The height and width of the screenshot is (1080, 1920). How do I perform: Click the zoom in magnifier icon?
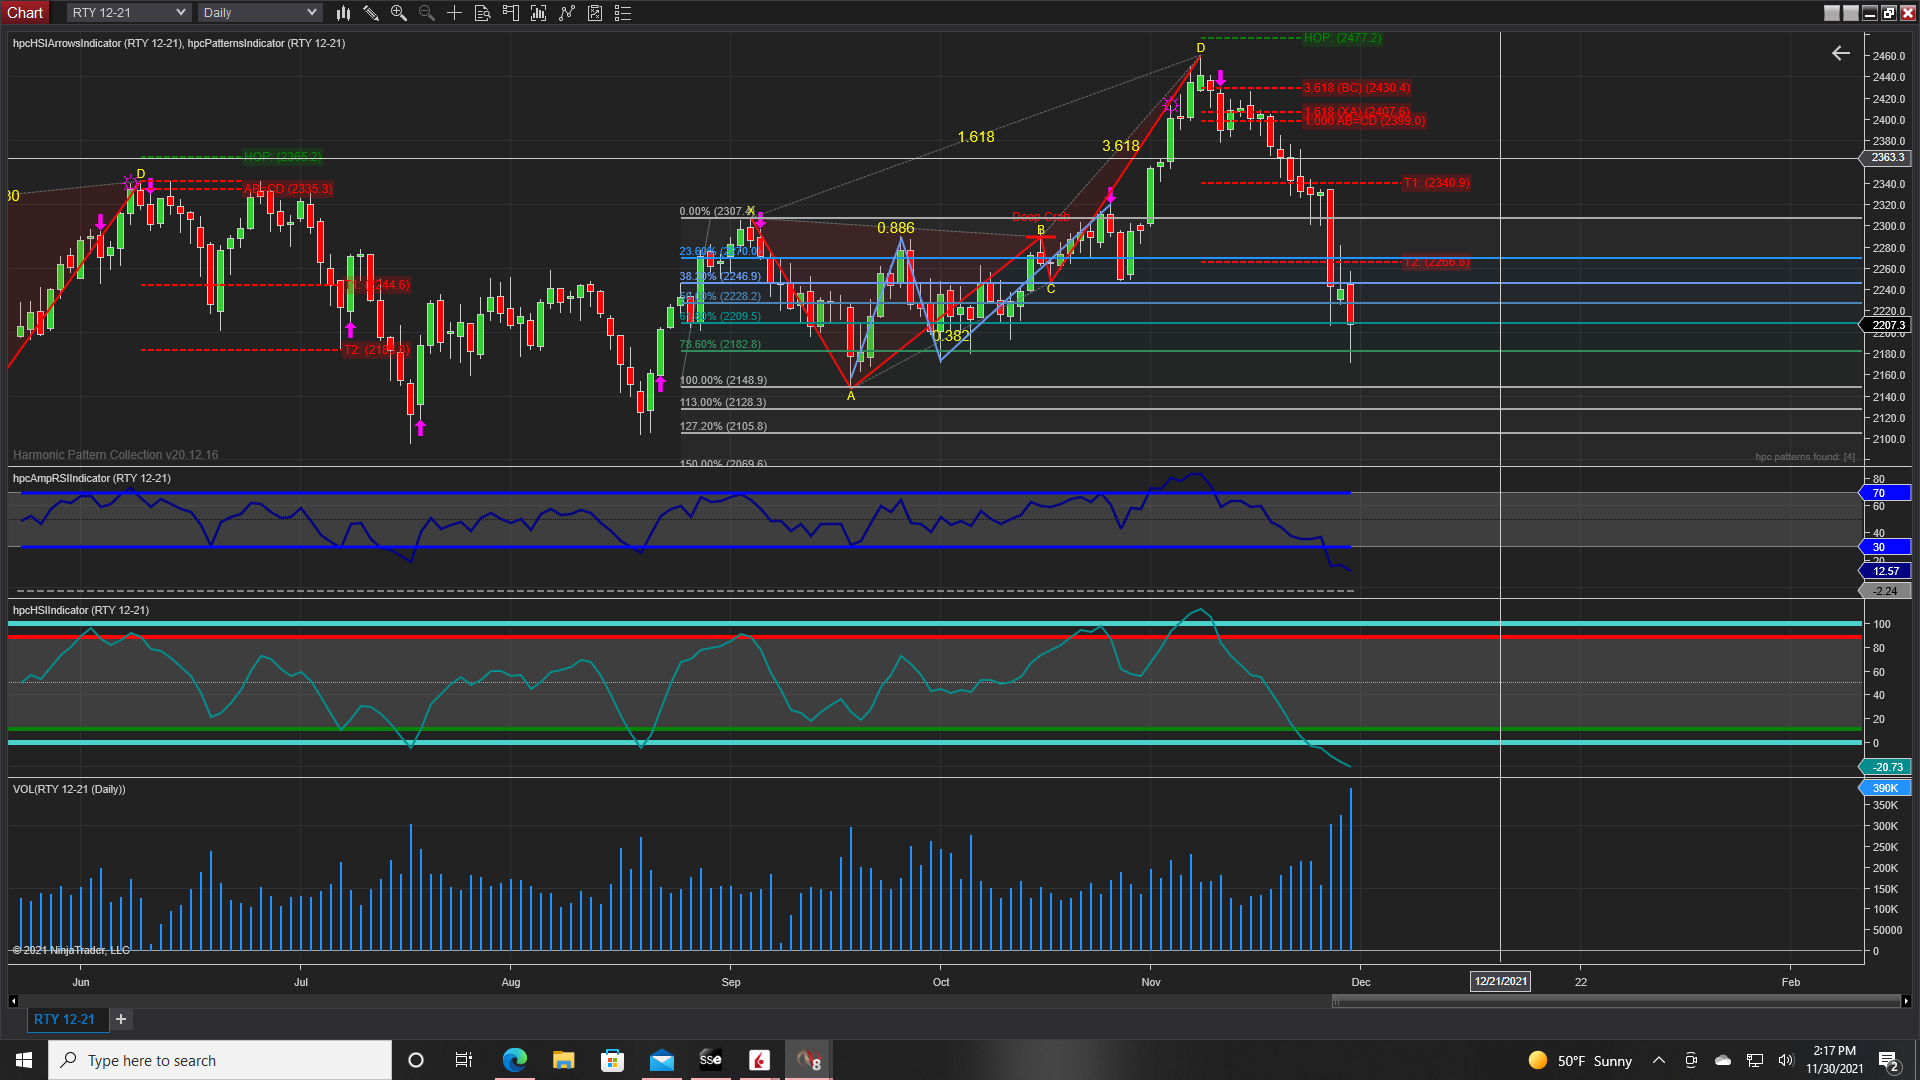pyautogui.click(x=399, y=13)
